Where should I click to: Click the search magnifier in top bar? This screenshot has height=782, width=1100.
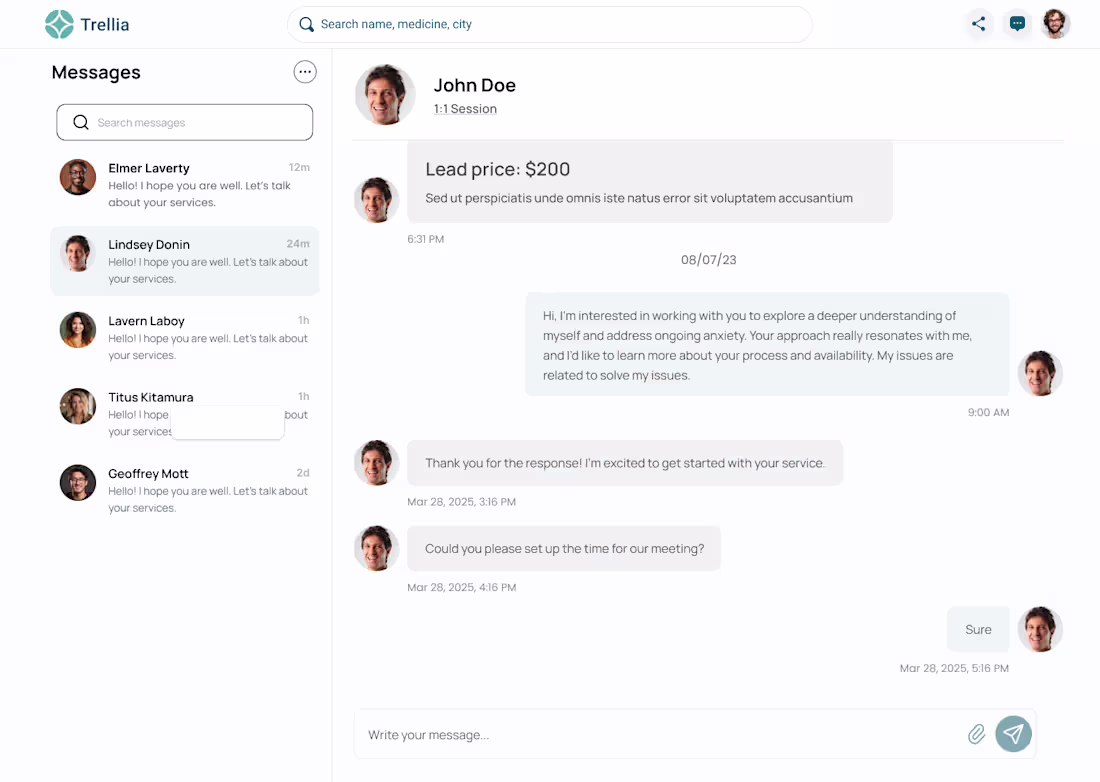(307, 24)
